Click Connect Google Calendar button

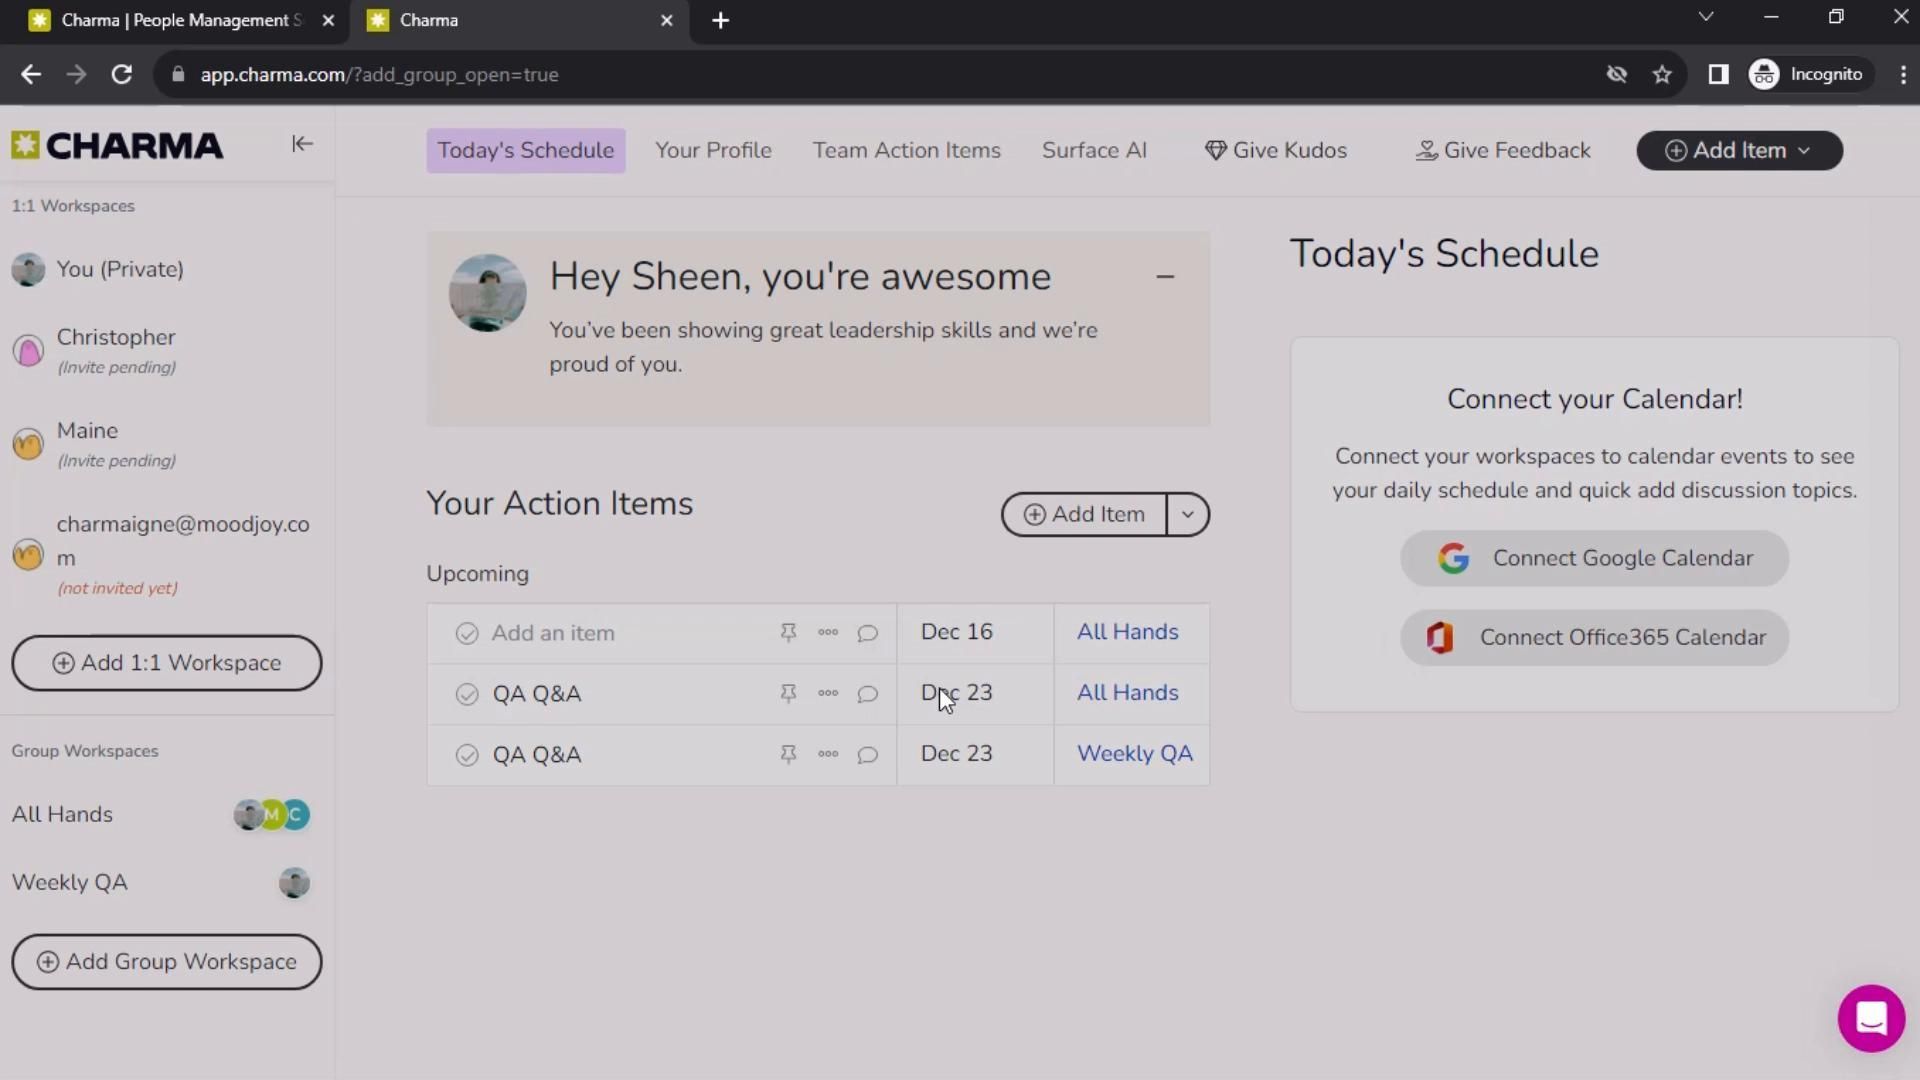tap(1594, 558)
